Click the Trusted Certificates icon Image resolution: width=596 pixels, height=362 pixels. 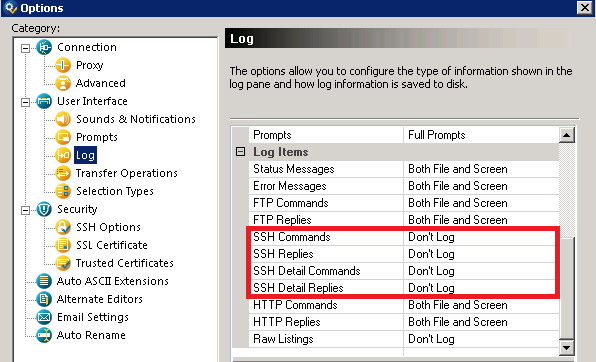click(63, 263)
